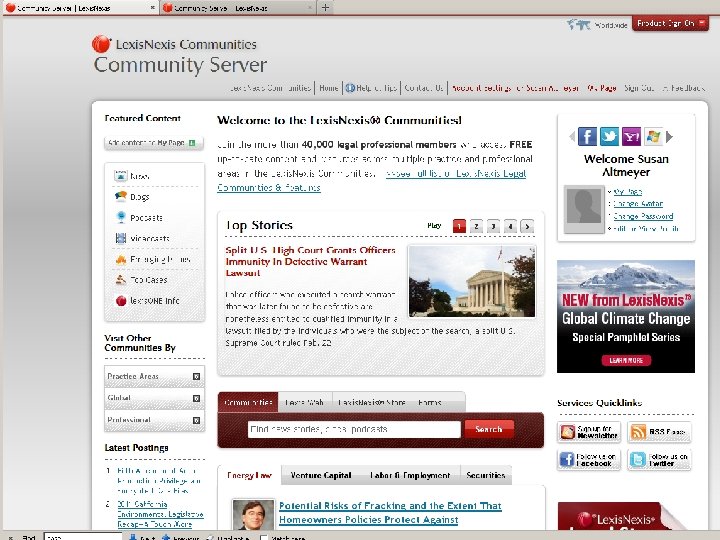This screenshot has width=720, height=540.
Task: Click the Yahoo share icon
Action: coord(631,136)
